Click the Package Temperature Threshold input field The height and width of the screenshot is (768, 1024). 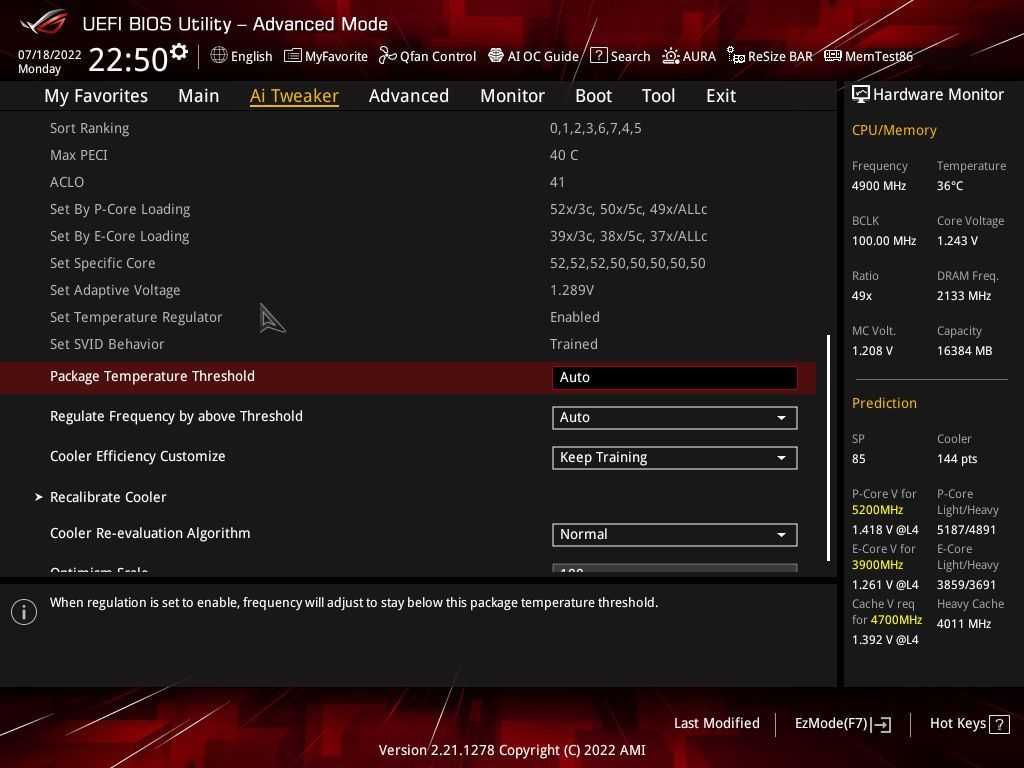pos(675,377)
